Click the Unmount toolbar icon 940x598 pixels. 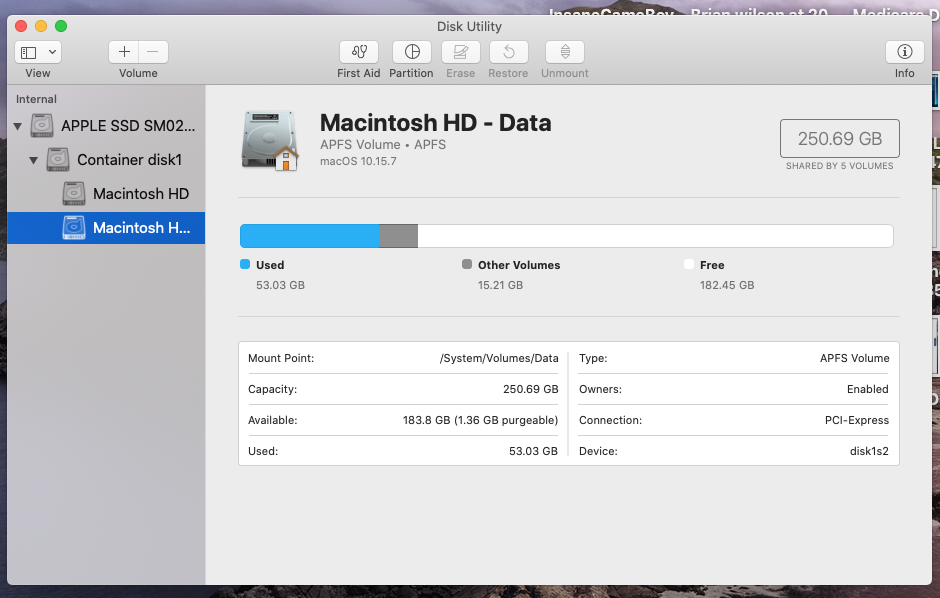pos(565,52)
